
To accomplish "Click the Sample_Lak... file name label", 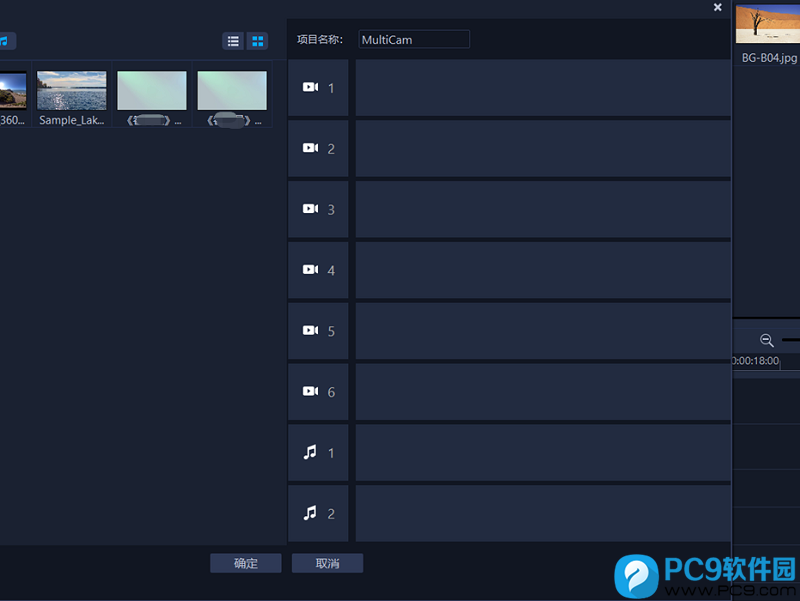I will point(71,120).
